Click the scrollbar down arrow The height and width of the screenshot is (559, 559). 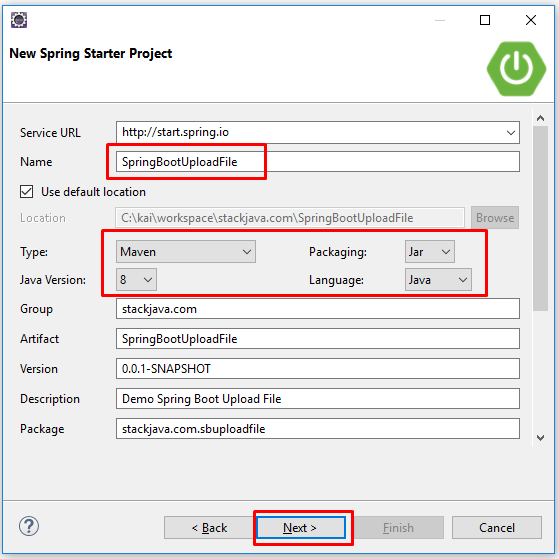click(x=540, y=437)
